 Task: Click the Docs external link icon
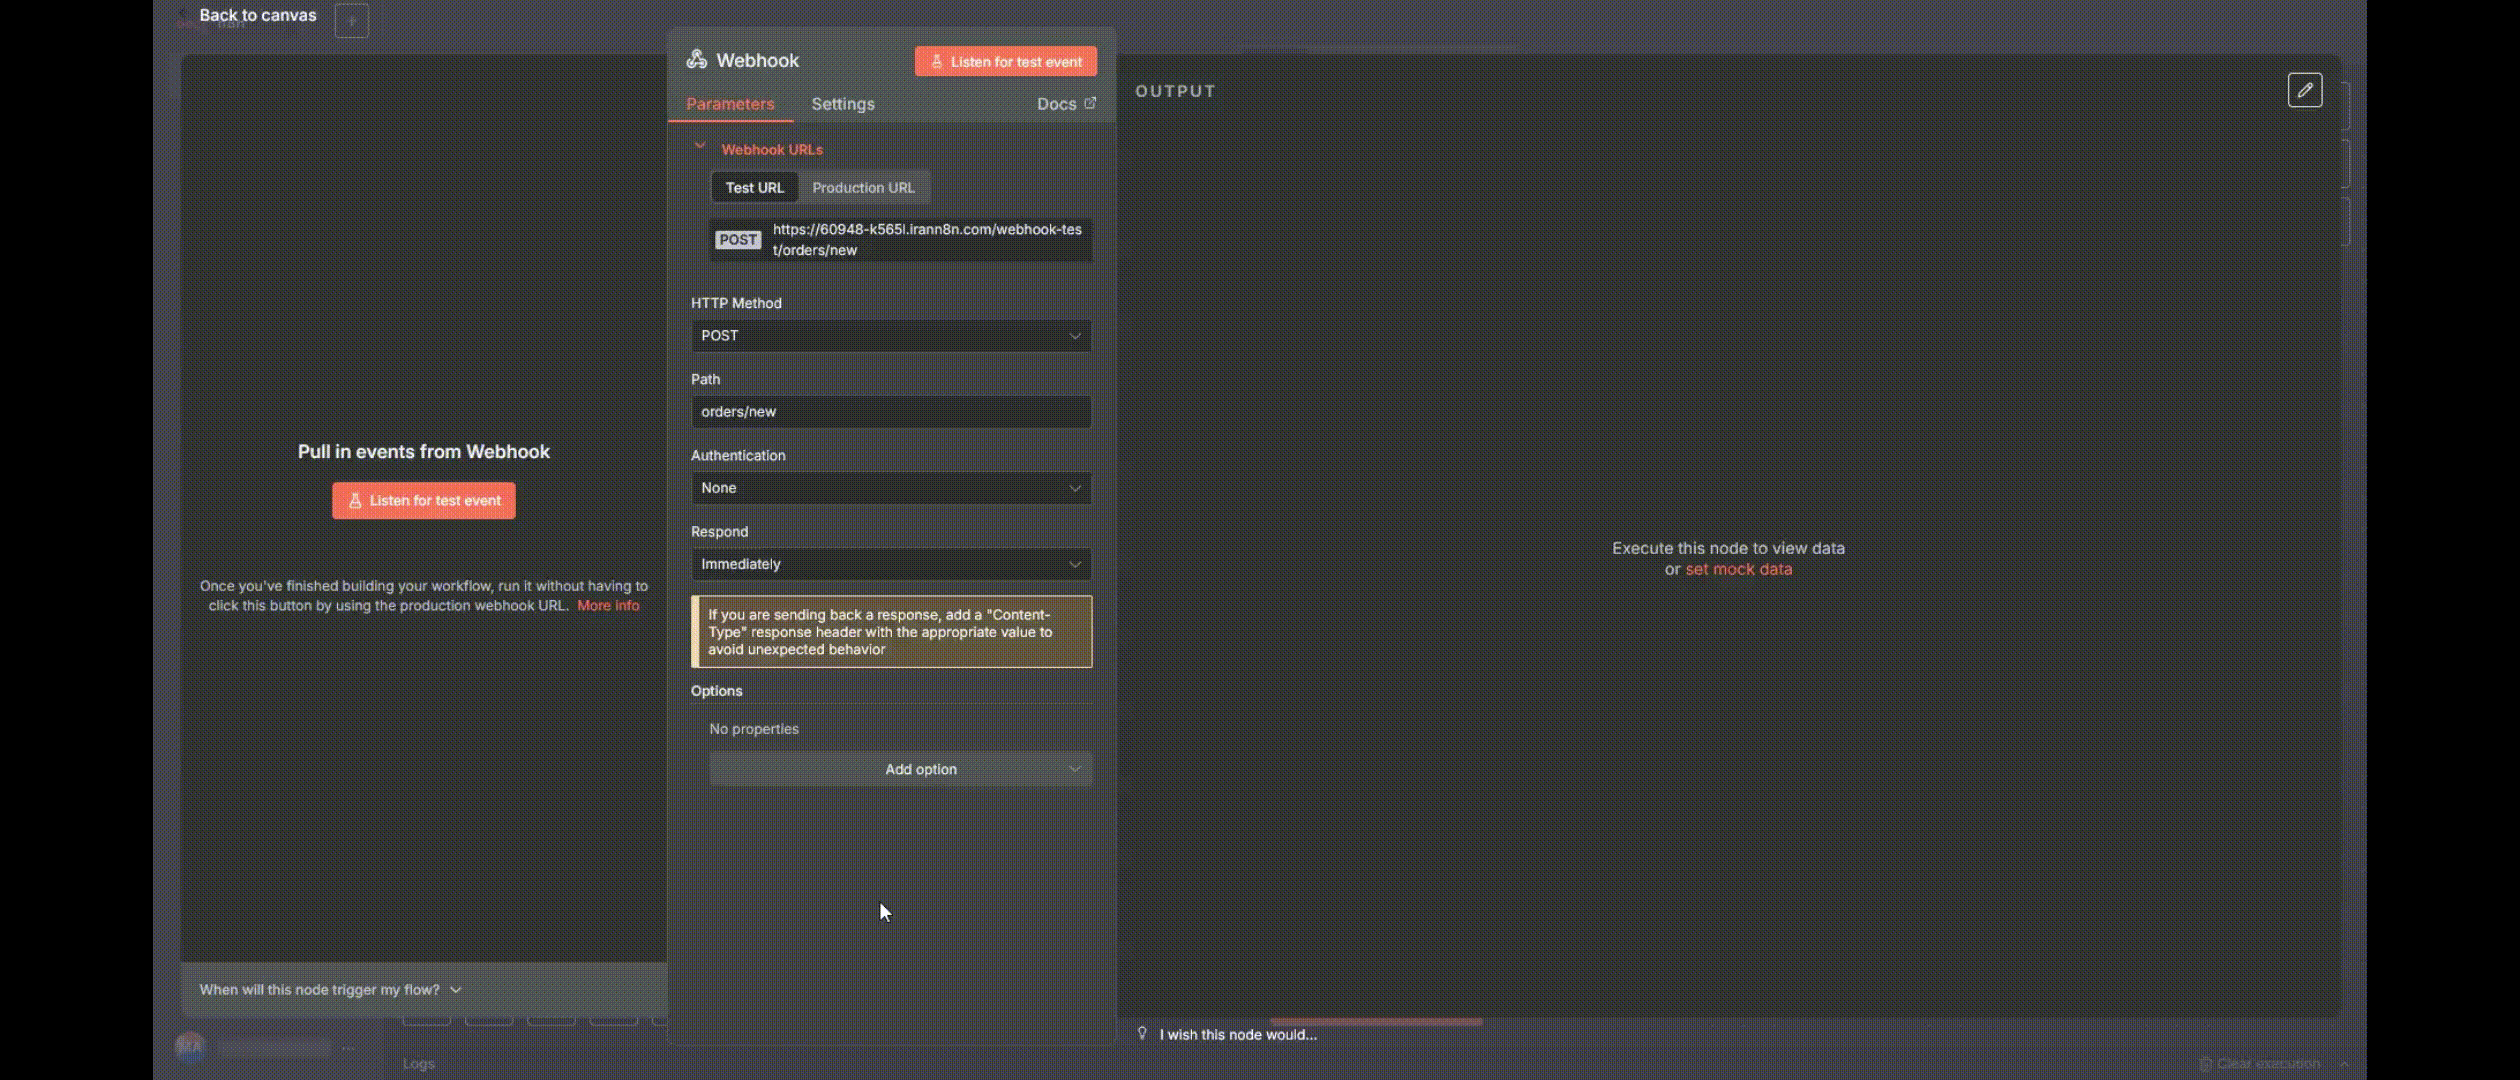pos(1090,103)
